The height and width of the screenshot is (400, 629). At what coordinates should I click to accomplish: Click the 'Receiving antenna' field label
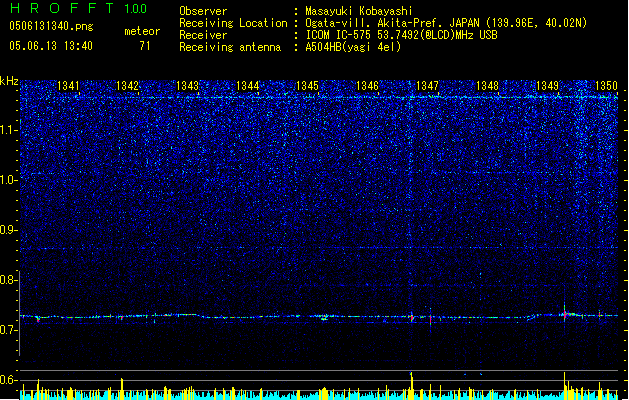(230, 47)
